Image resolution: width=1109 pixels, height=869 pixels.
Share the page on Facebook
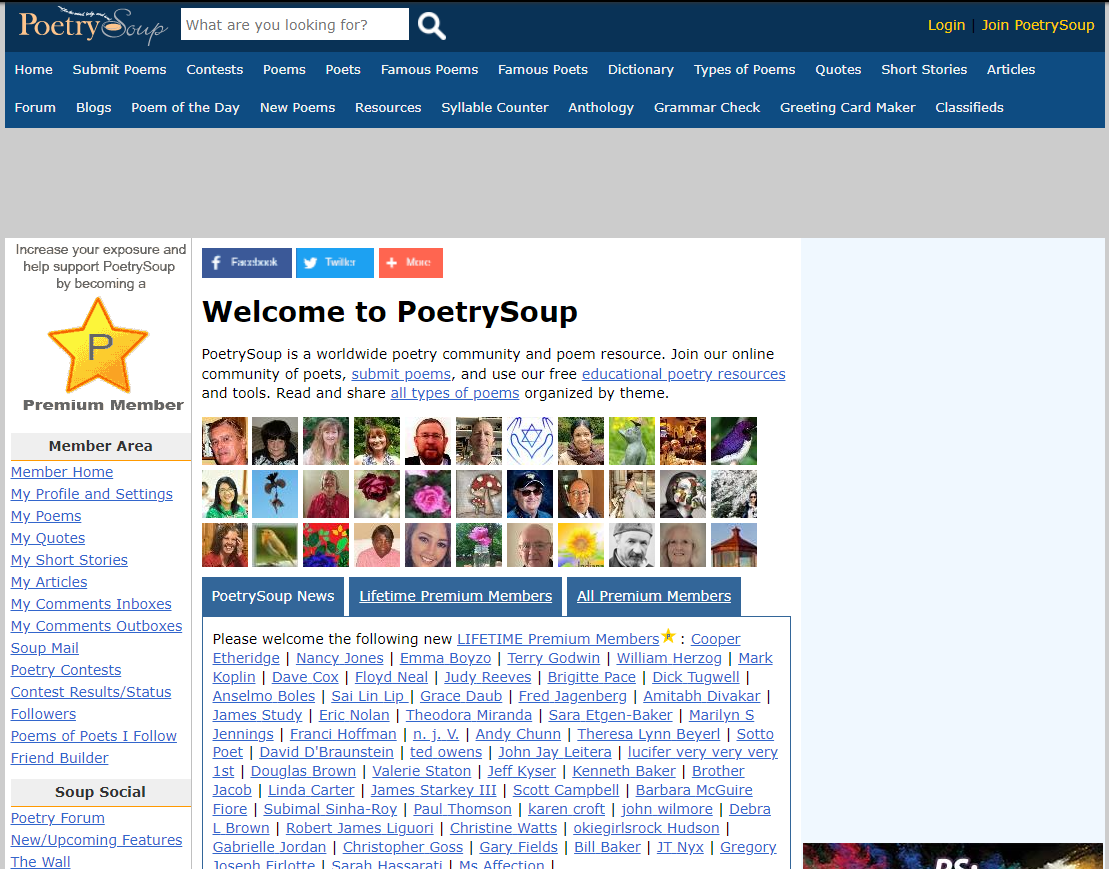pyautogui.click(x=246, y=263)
